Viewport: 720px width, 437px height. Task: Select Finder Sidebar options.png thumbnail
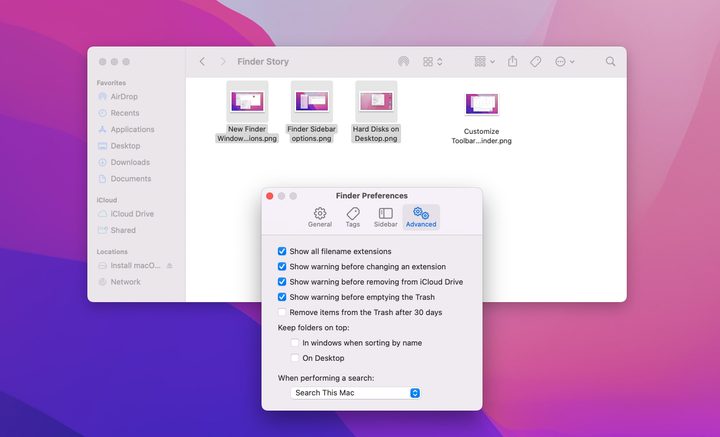311,102
